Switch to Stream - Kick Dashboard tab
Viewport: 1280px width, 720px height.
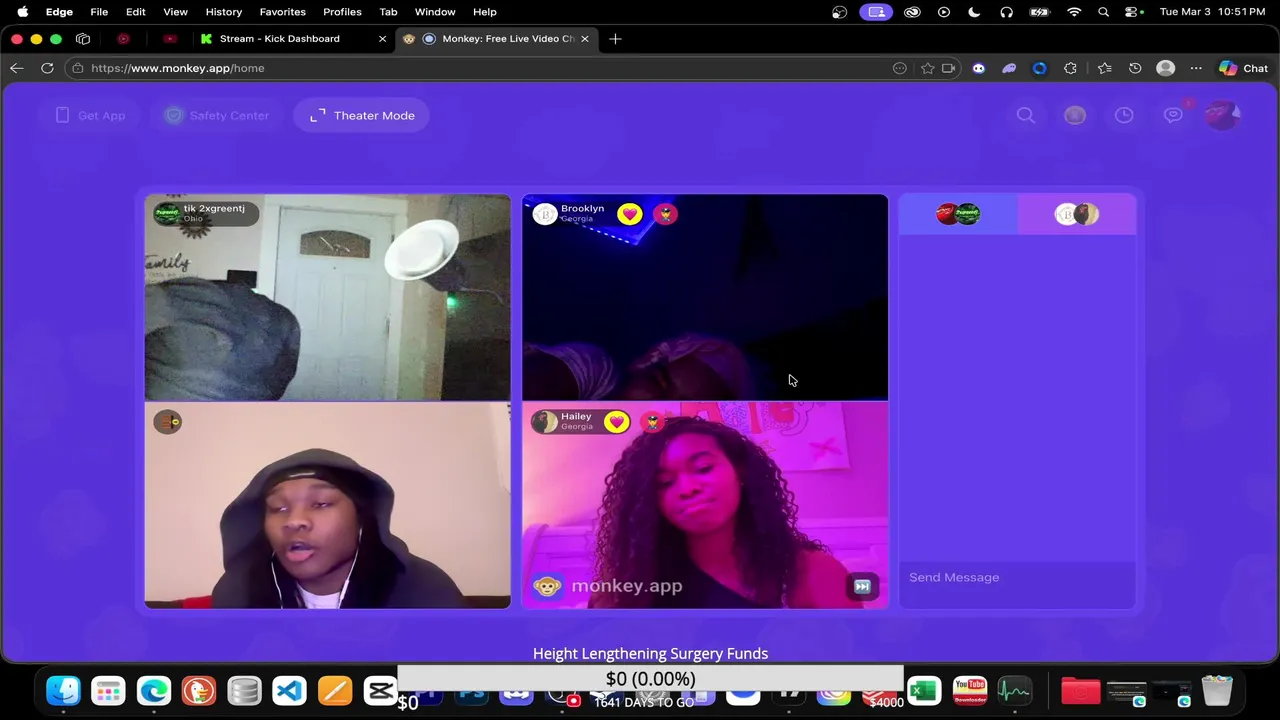(280, 39)
